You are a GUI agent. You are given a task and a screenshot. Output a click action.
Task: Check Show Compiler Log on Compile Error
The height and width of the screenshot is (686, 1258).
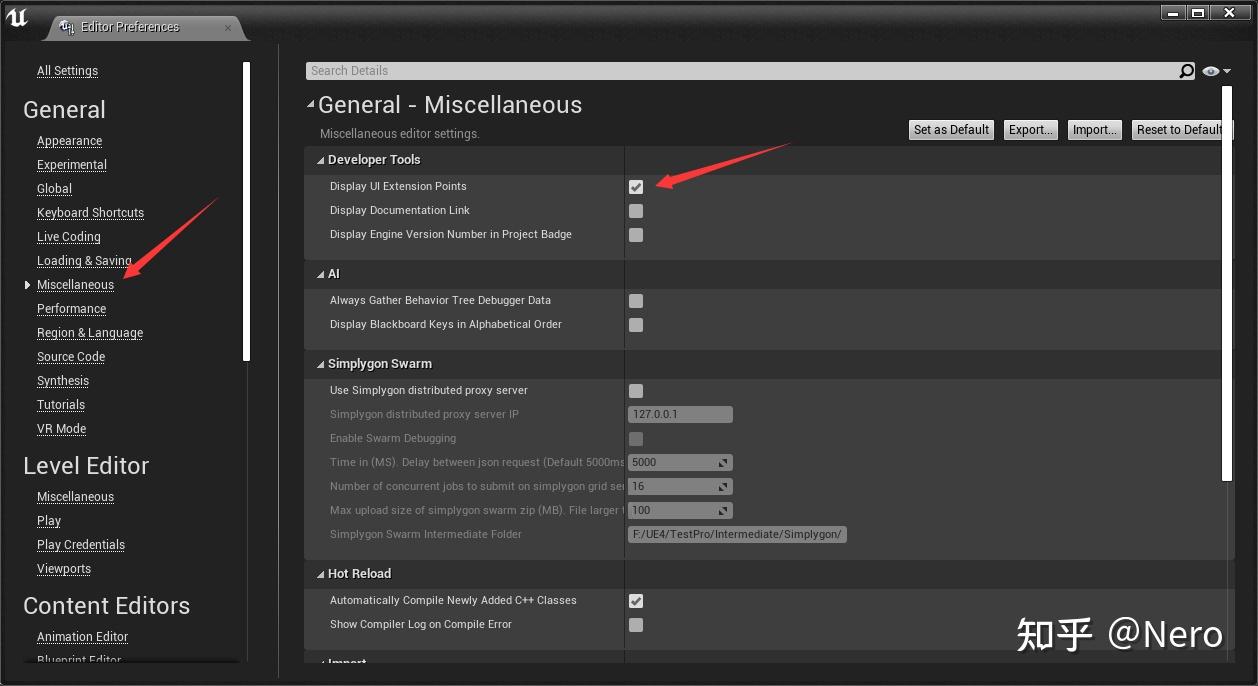pyautogui.click(x=636, y=624)
